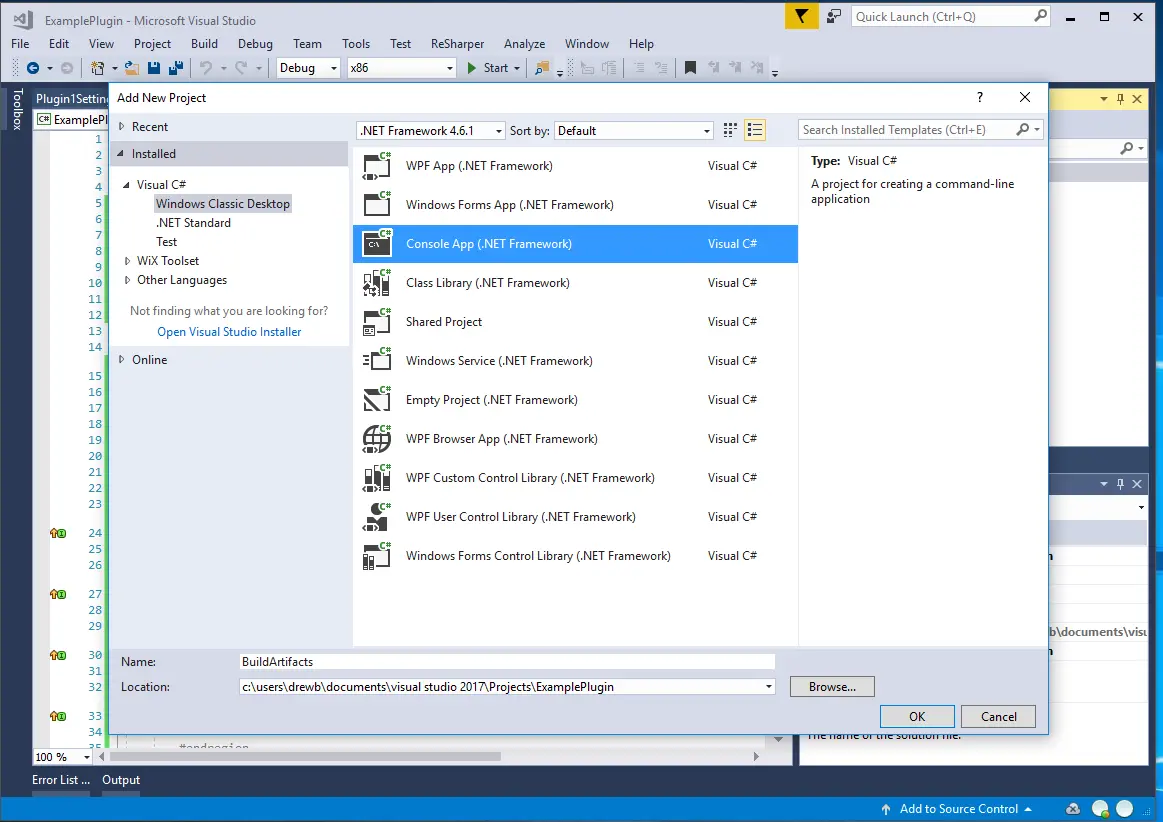
Task: Click the Empty Project template icon
Action: (377, 400)
